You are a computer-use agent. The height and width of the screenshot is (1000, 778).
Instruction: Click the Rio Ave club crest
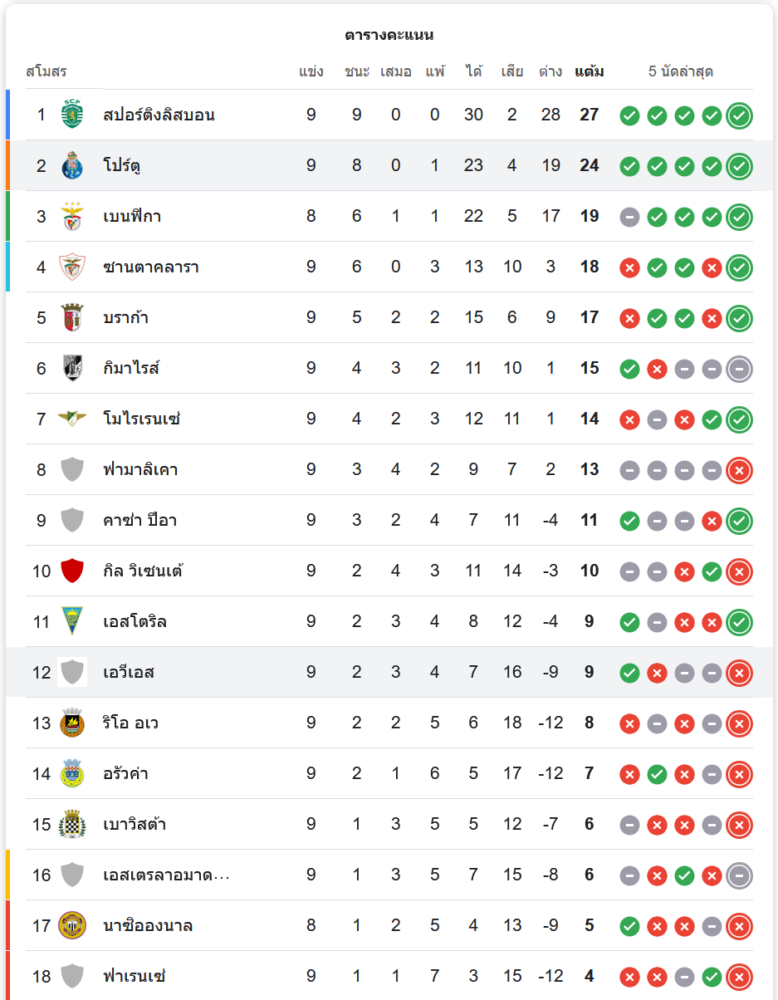click(x=72, y=723)
